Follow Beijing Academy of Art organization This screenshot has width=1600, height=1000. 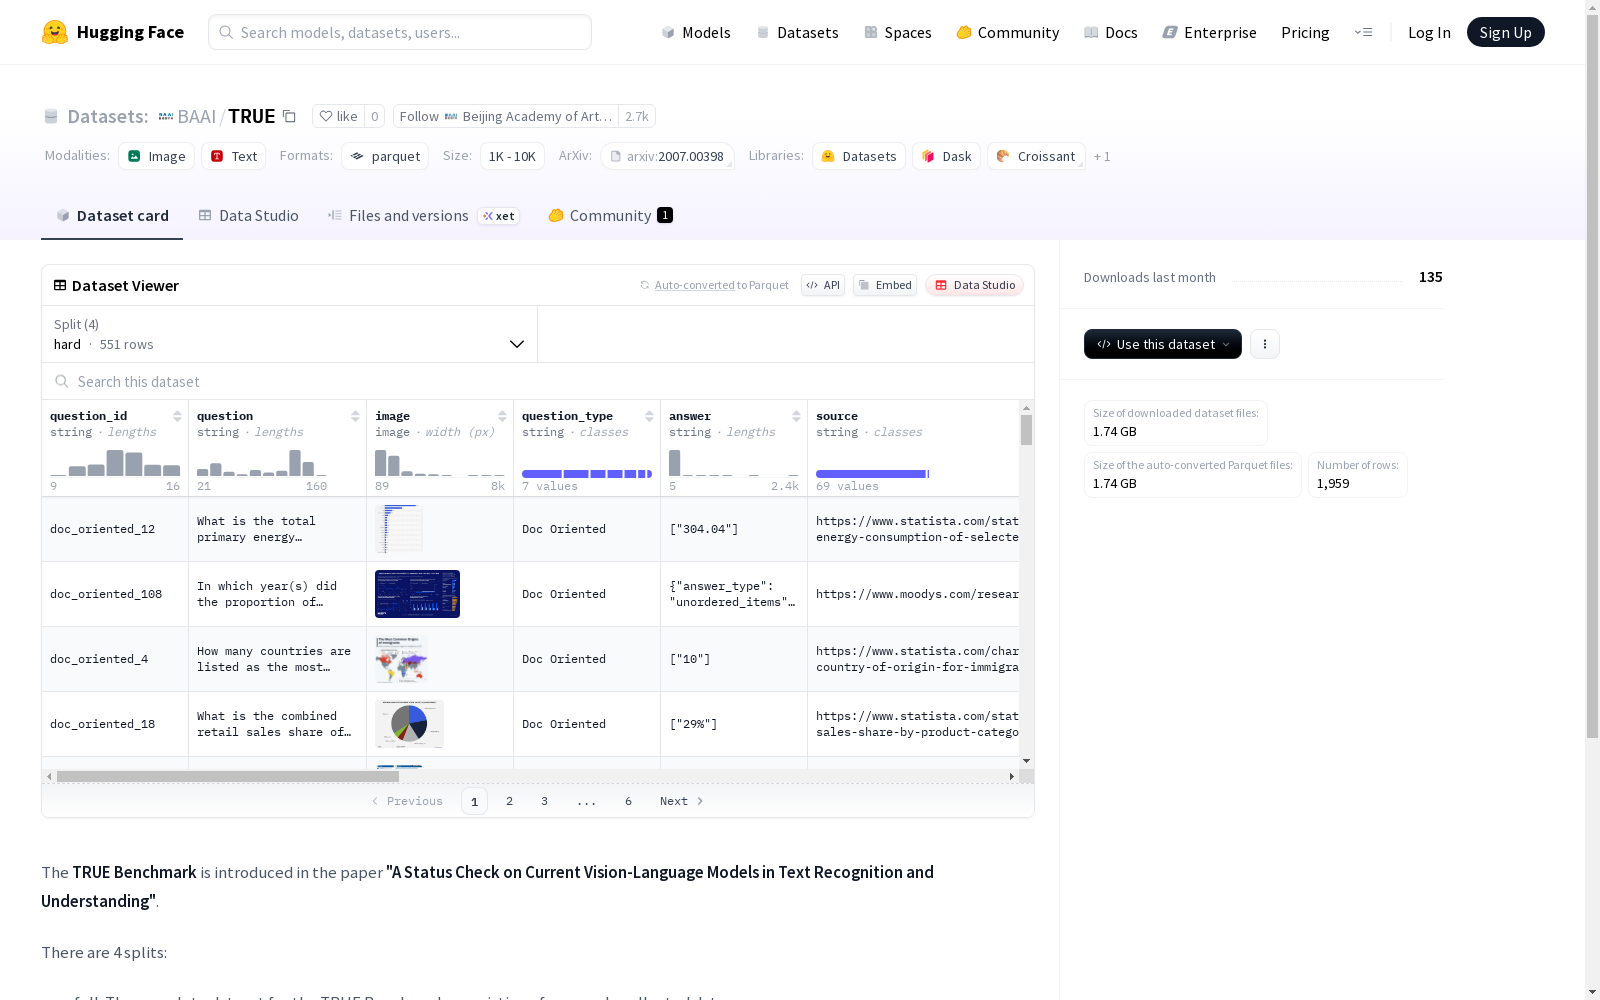pyautogui.click(x=506, y=116)
